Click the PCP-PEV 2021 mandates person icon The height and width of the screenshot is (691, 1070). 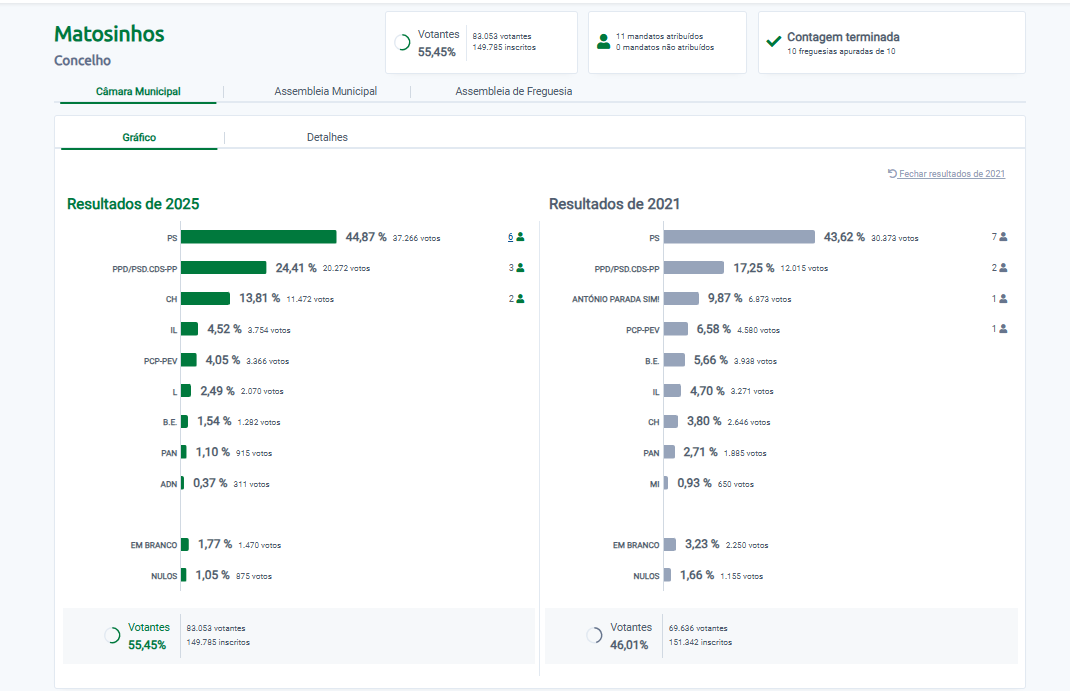coord(1003,329)
